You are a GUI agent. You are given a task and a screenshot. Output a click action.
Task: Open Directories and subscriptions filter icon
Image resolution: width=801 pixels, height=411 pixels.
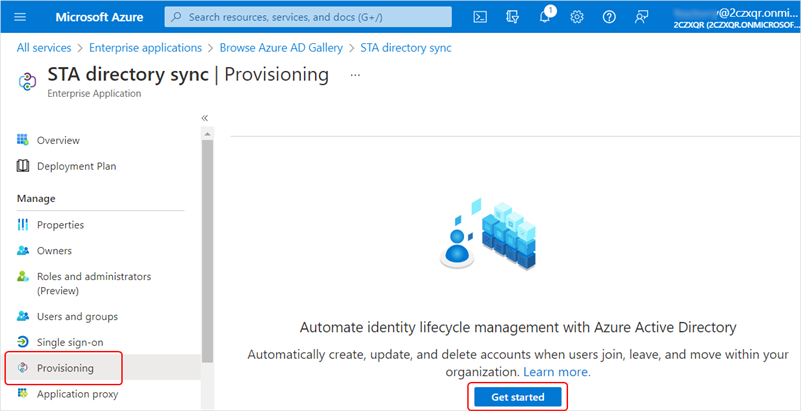click(512, 17)
